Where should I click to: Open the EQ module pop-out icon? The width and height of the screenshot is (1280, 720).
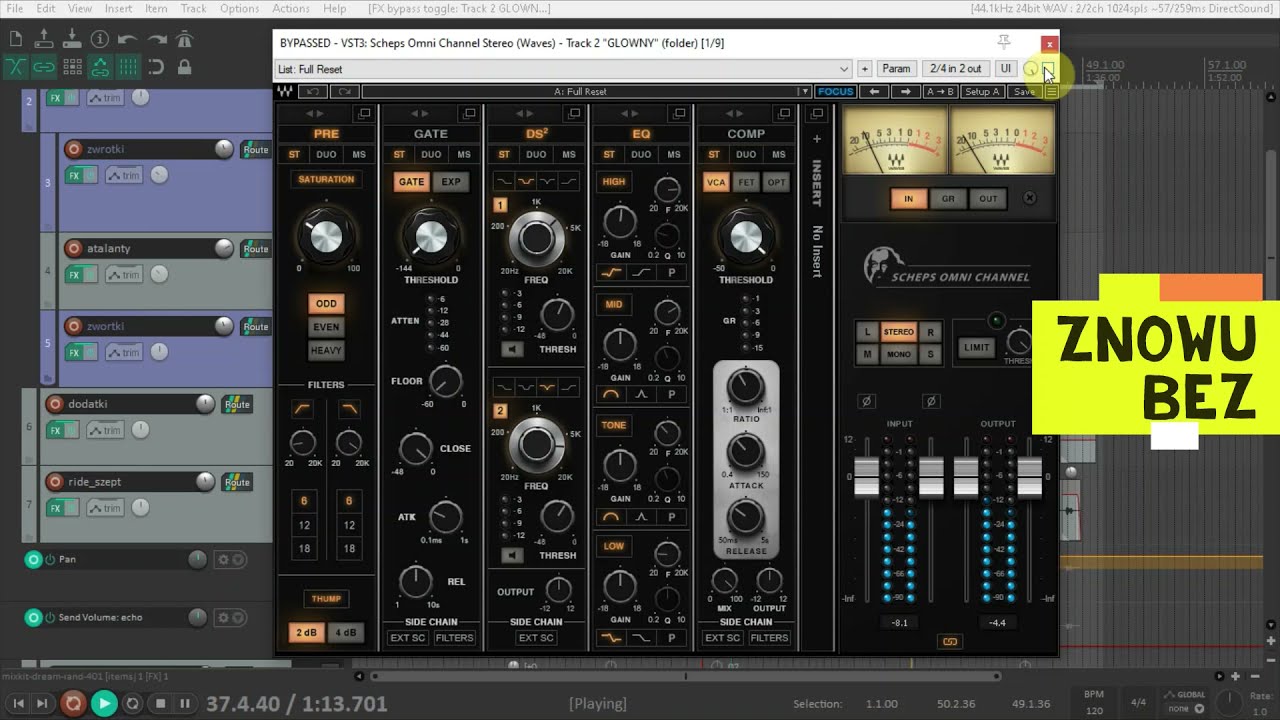680,114
